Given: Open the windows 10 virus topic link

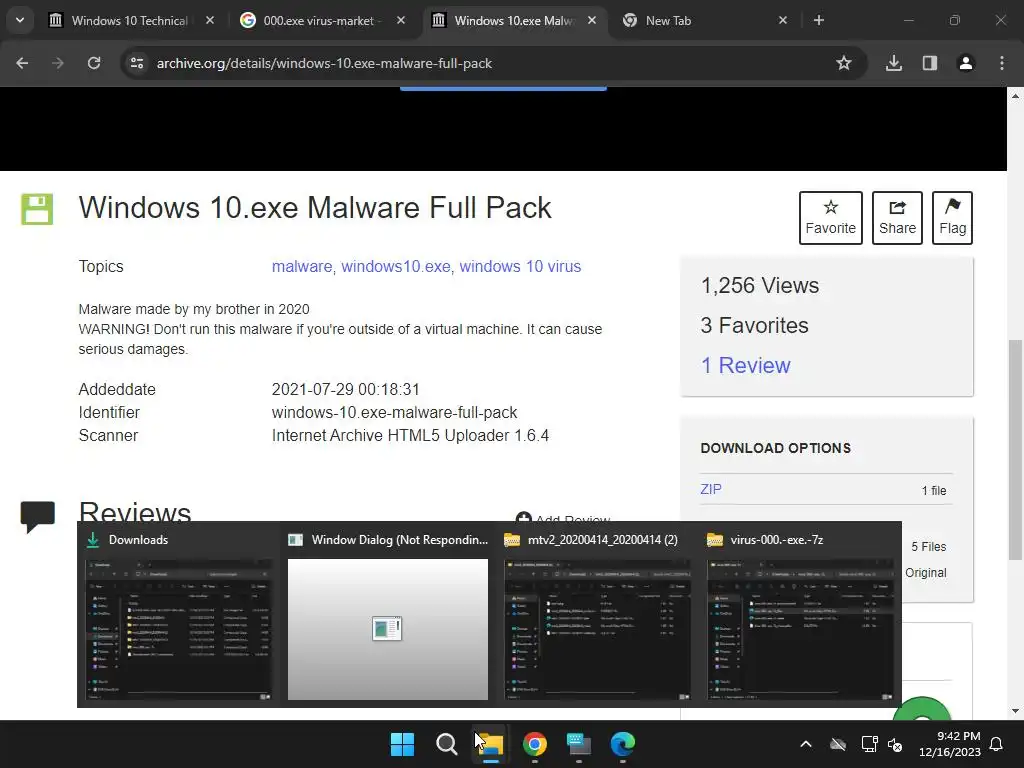Looking at the screenshot, I should point(520,266).
